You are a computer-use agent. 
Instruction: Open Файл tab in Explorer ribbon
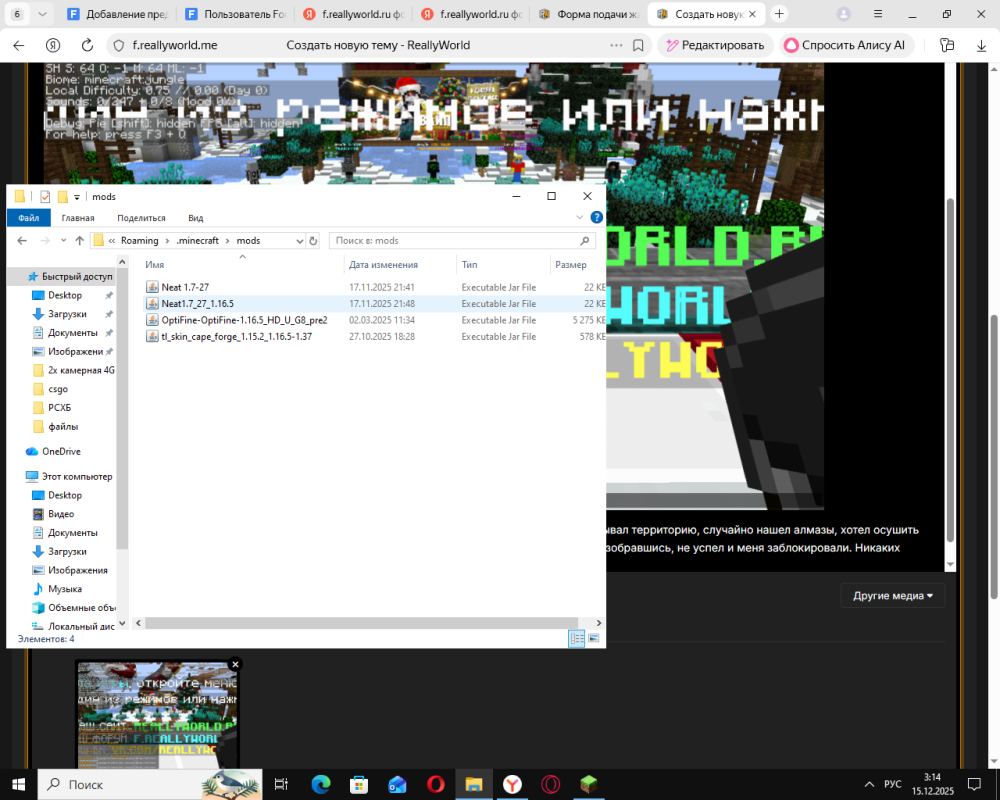(29, 218)
